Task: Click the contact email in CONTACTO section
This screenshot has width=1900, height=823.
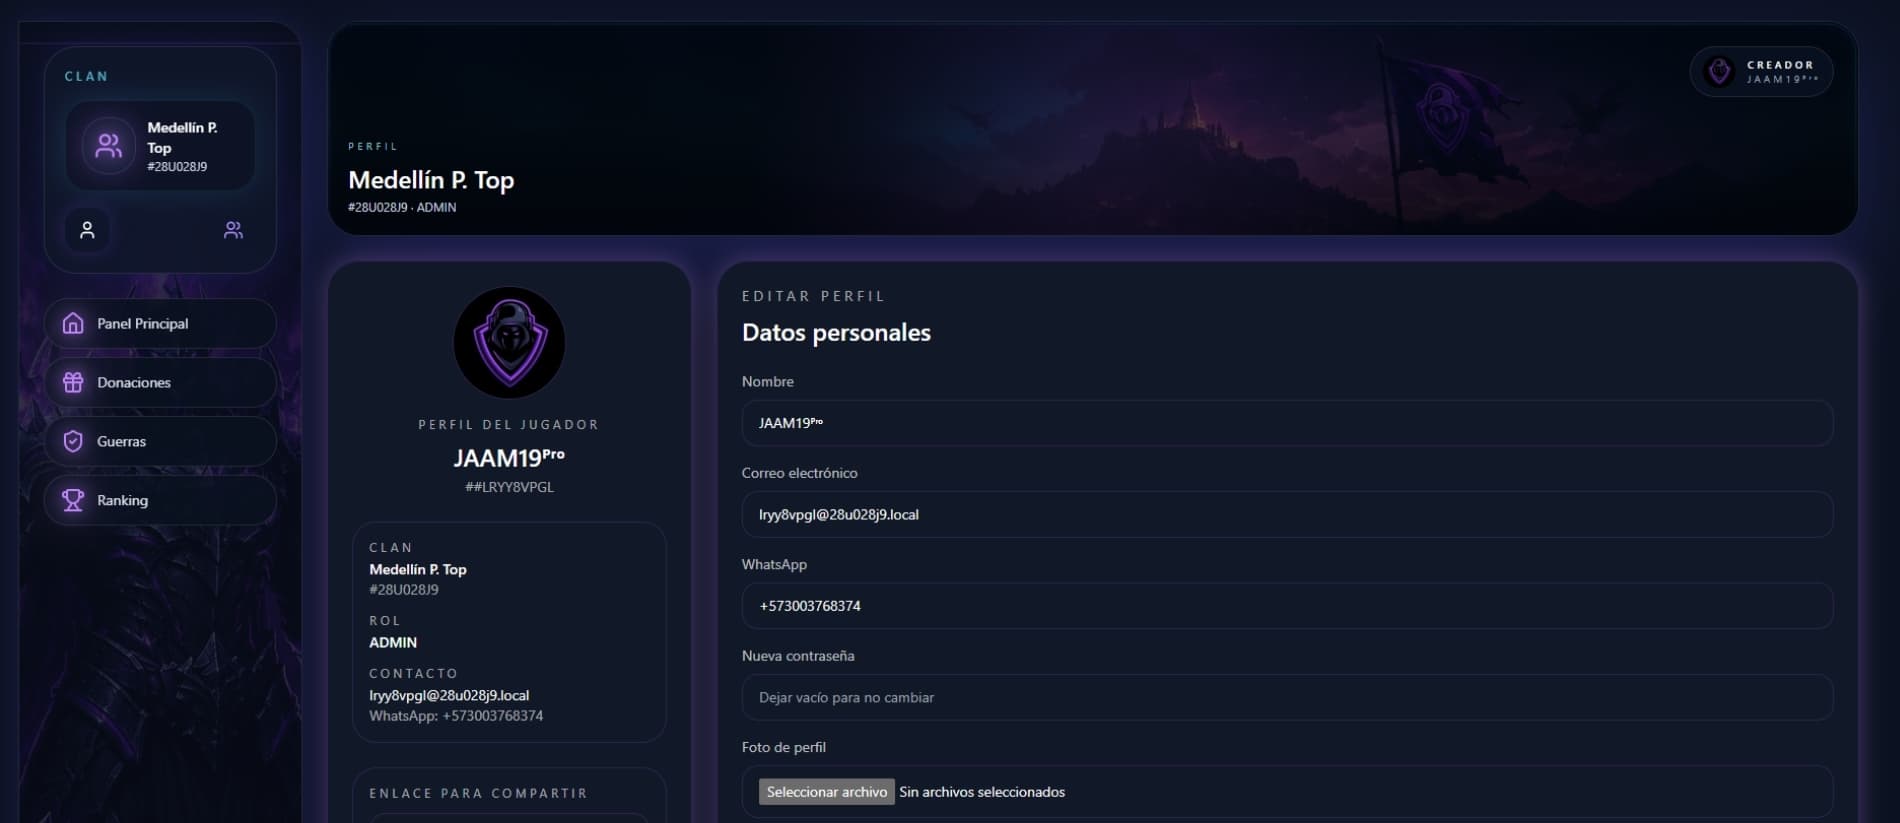Action: click(449, 695)
